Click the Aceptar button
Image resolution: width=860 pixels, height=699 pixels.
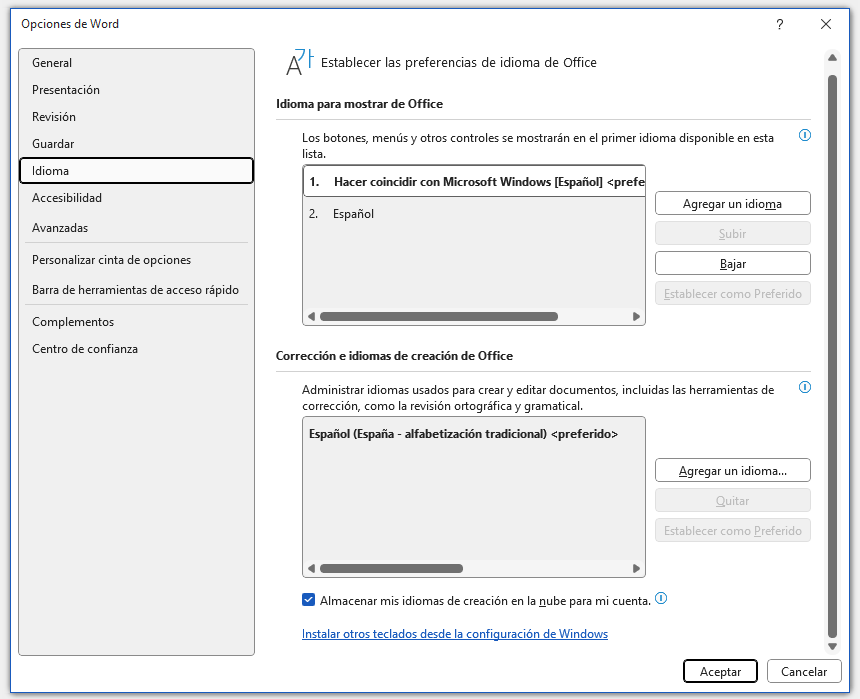720,671
